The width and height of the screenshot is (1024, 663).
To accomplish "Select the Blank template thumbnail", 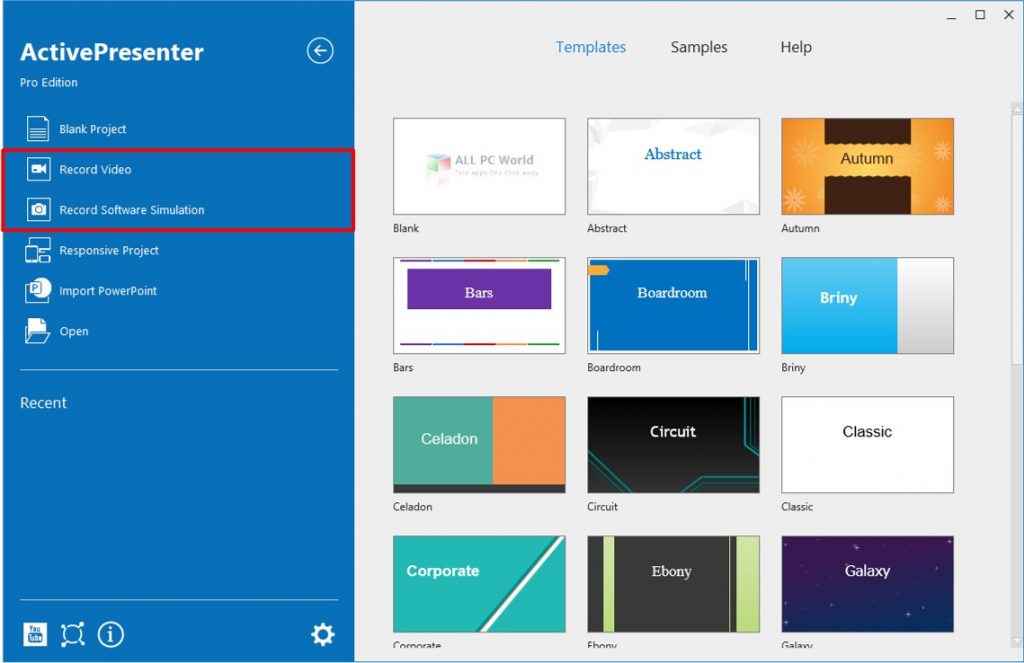I will [x=479, y=166].
